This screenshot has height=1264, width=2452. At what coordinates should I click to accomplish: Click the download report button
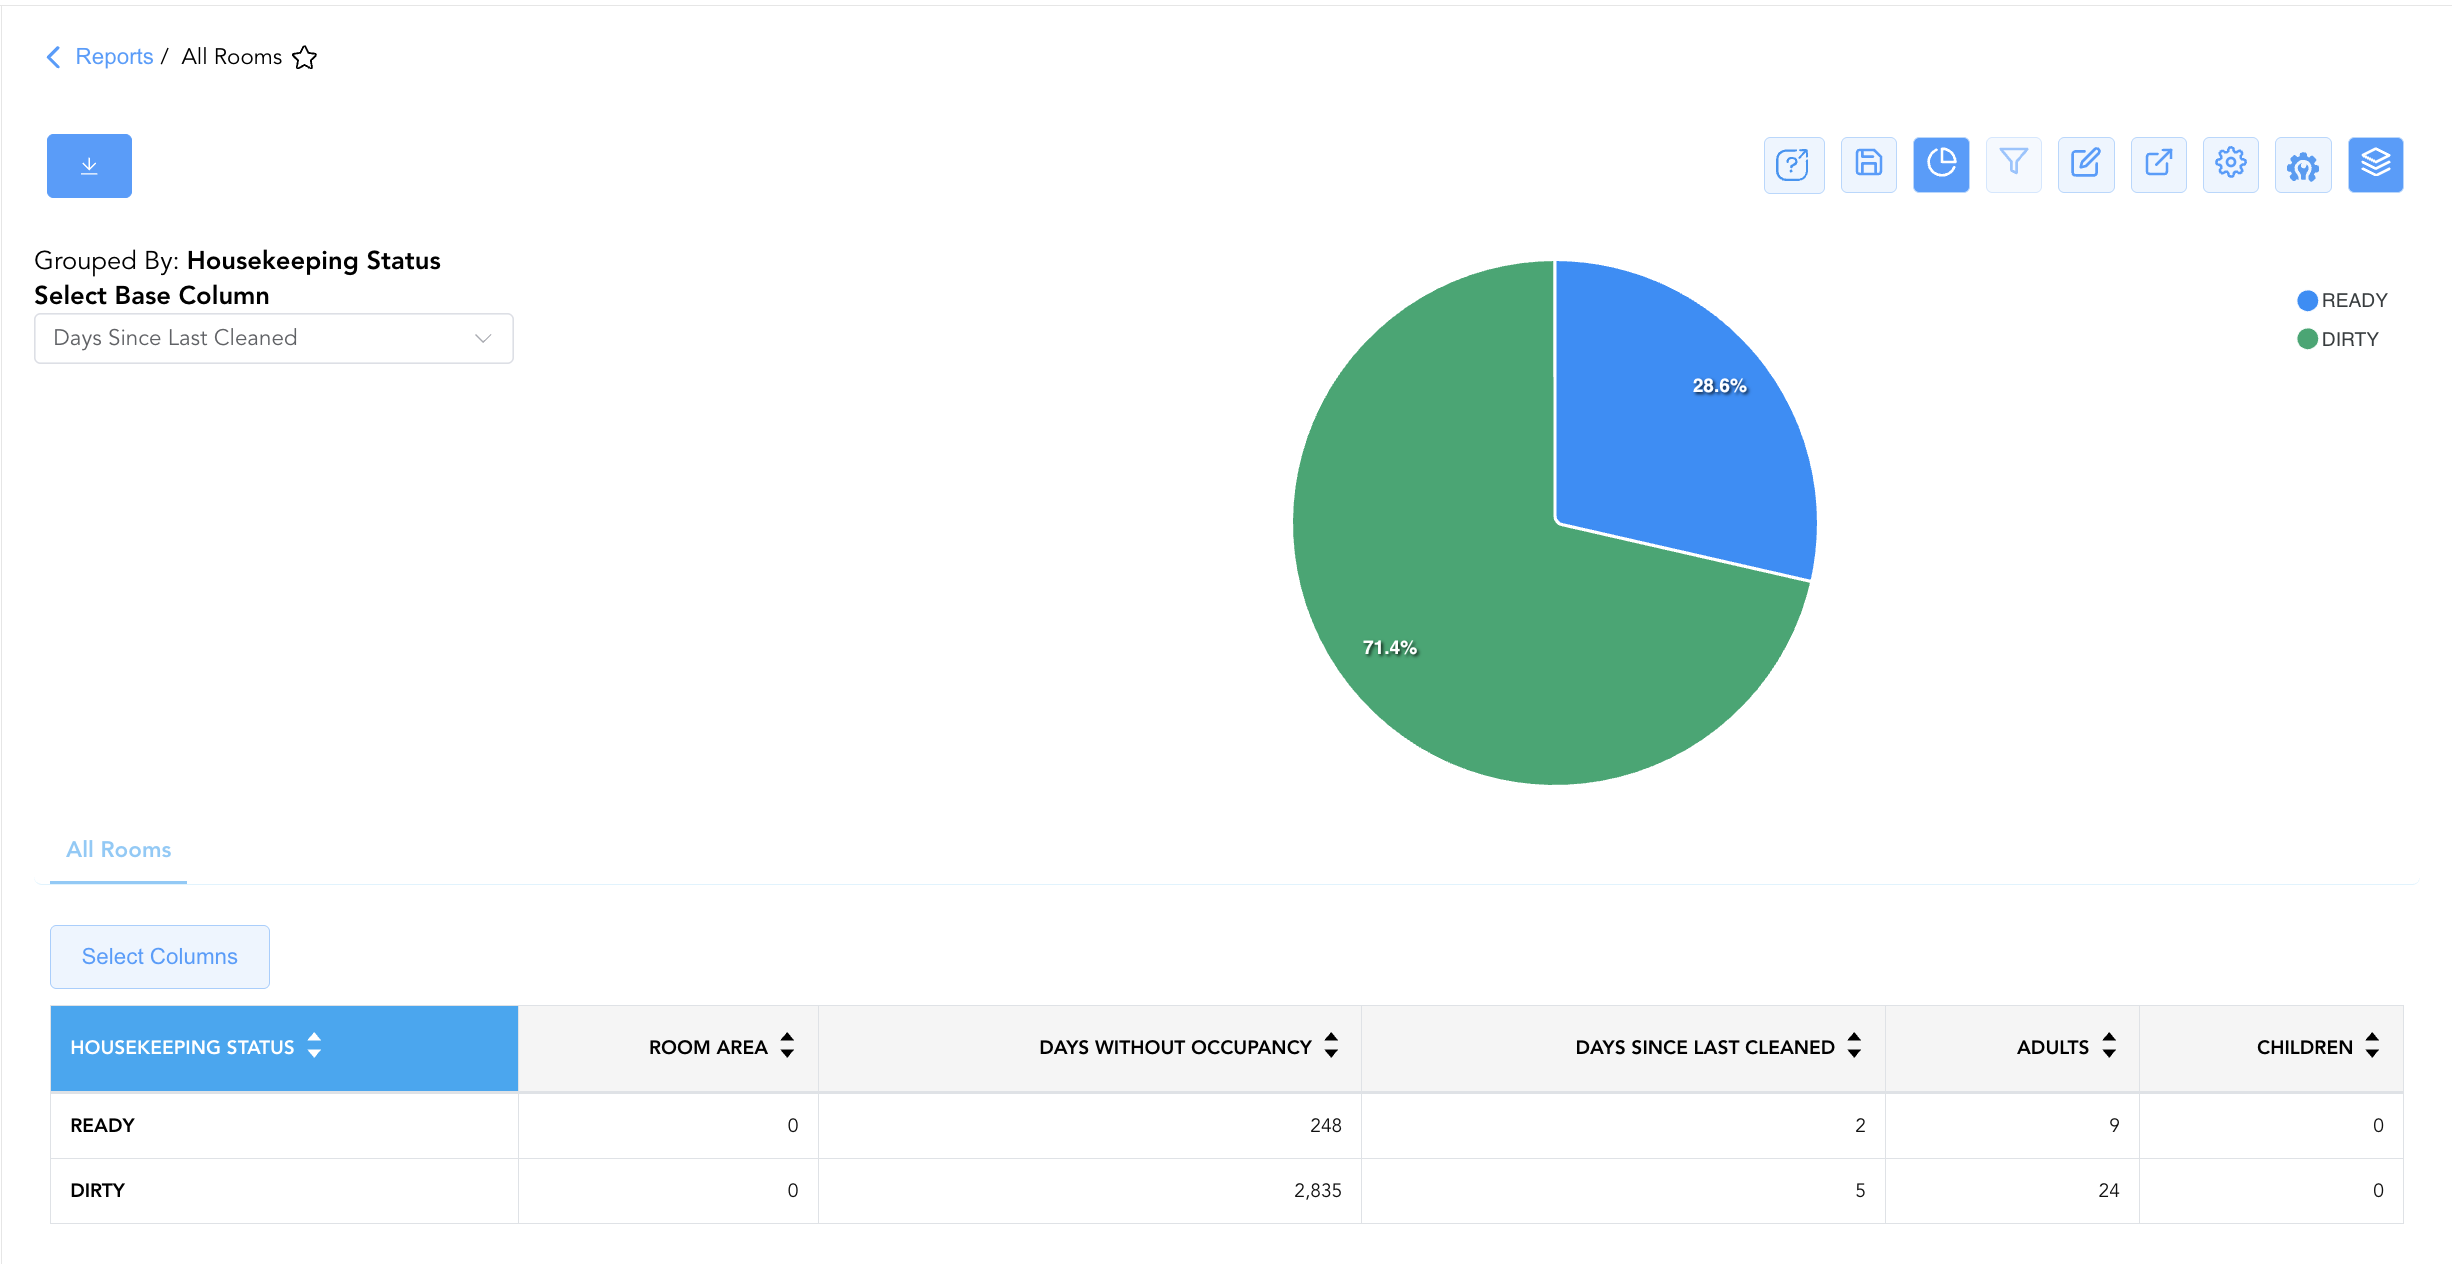89,166
